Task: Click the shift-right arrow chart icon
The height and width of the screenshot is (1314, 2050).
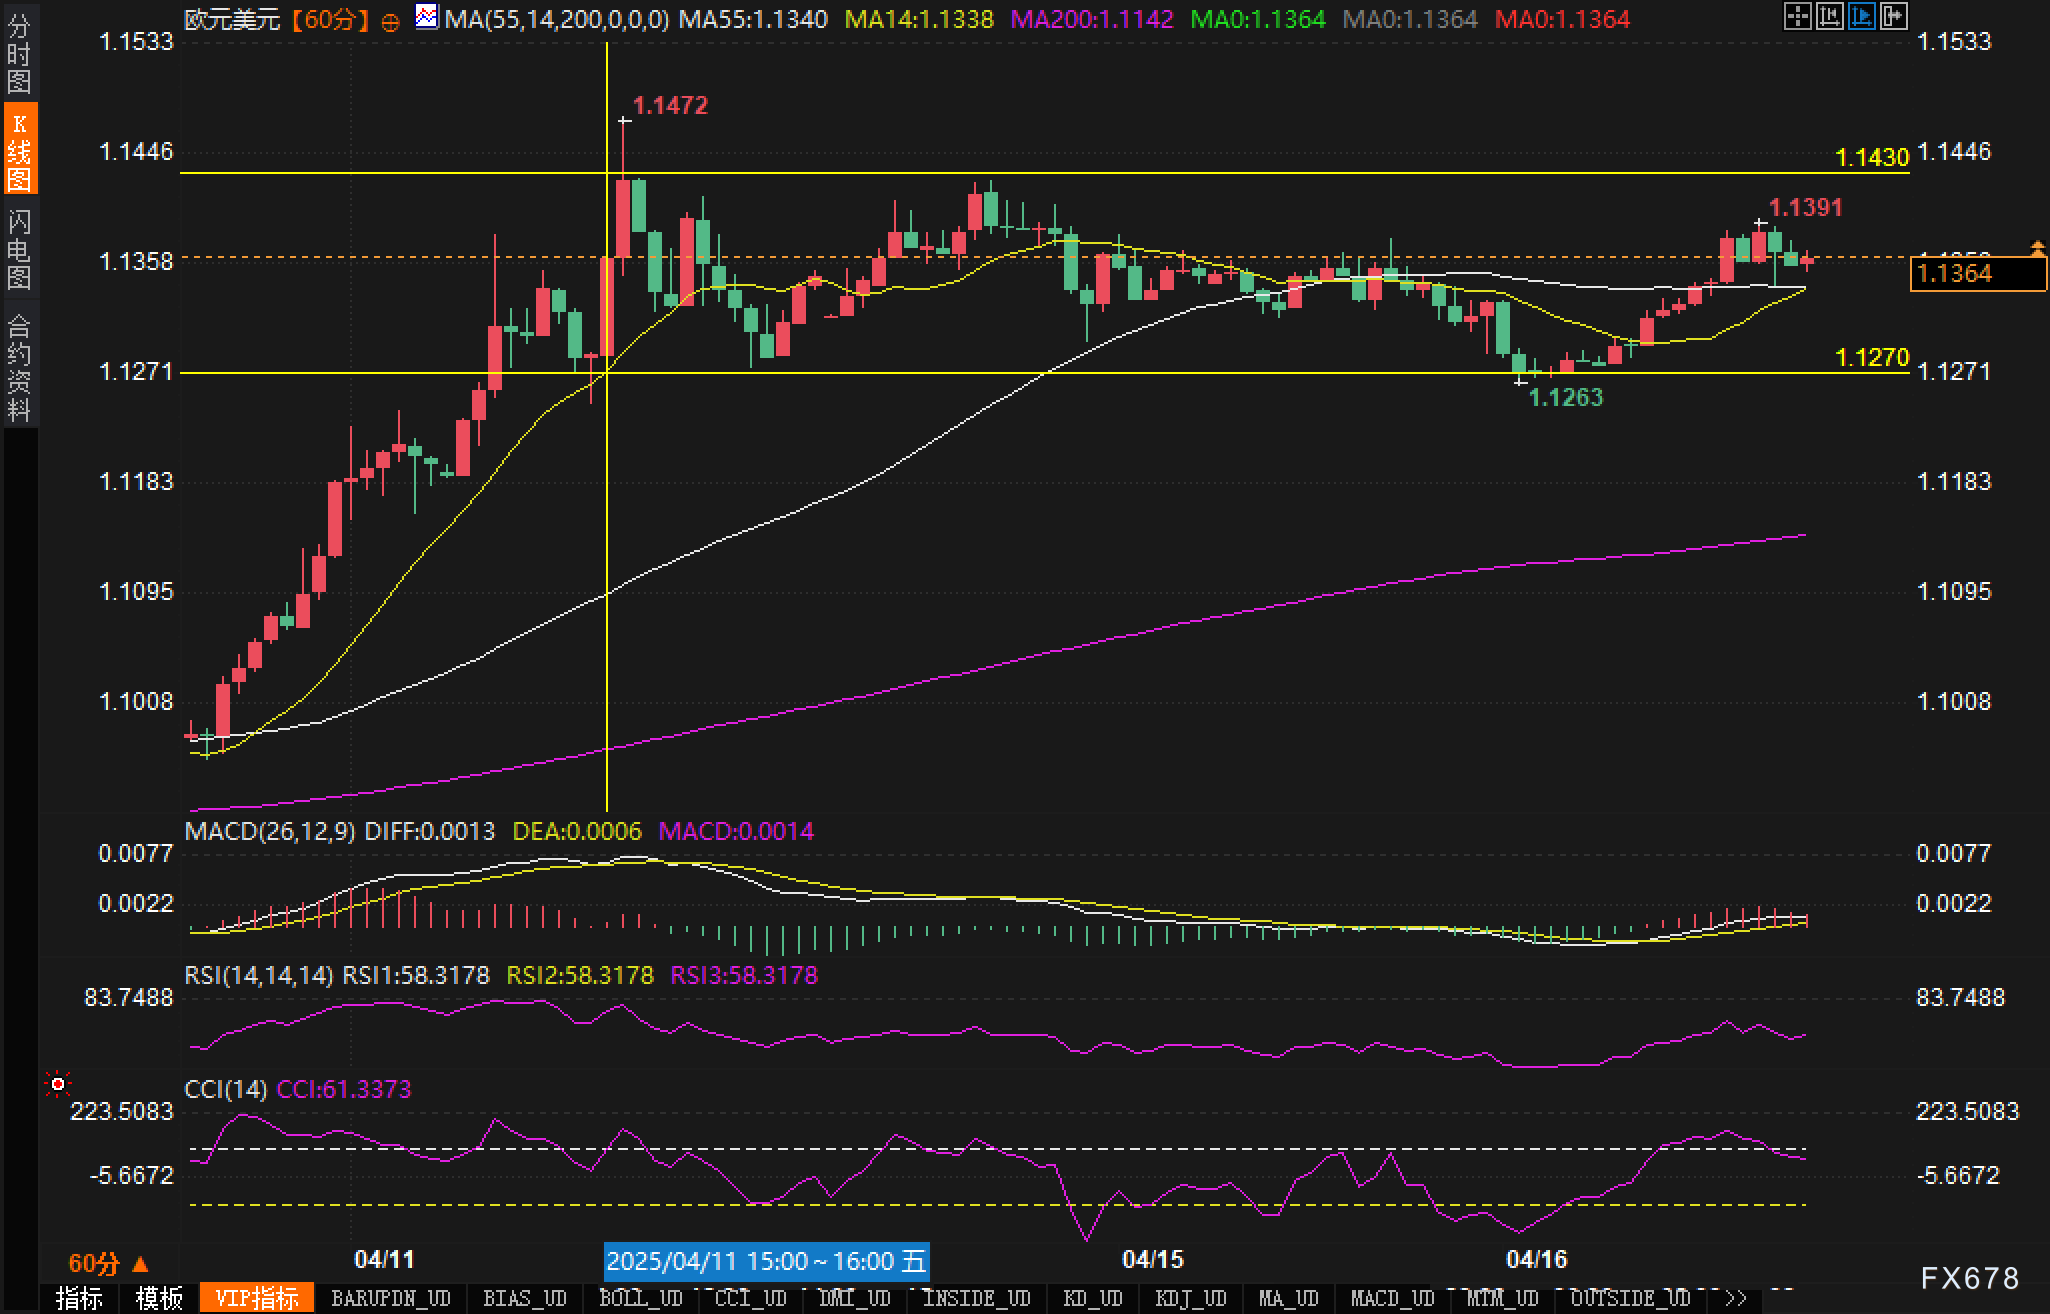Action: pyautogui.click(x=1893, y=16)
